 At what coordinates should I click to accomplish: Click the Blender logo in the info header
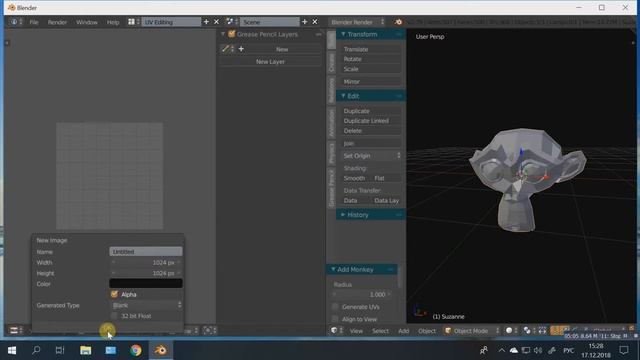tap(398, 22)
